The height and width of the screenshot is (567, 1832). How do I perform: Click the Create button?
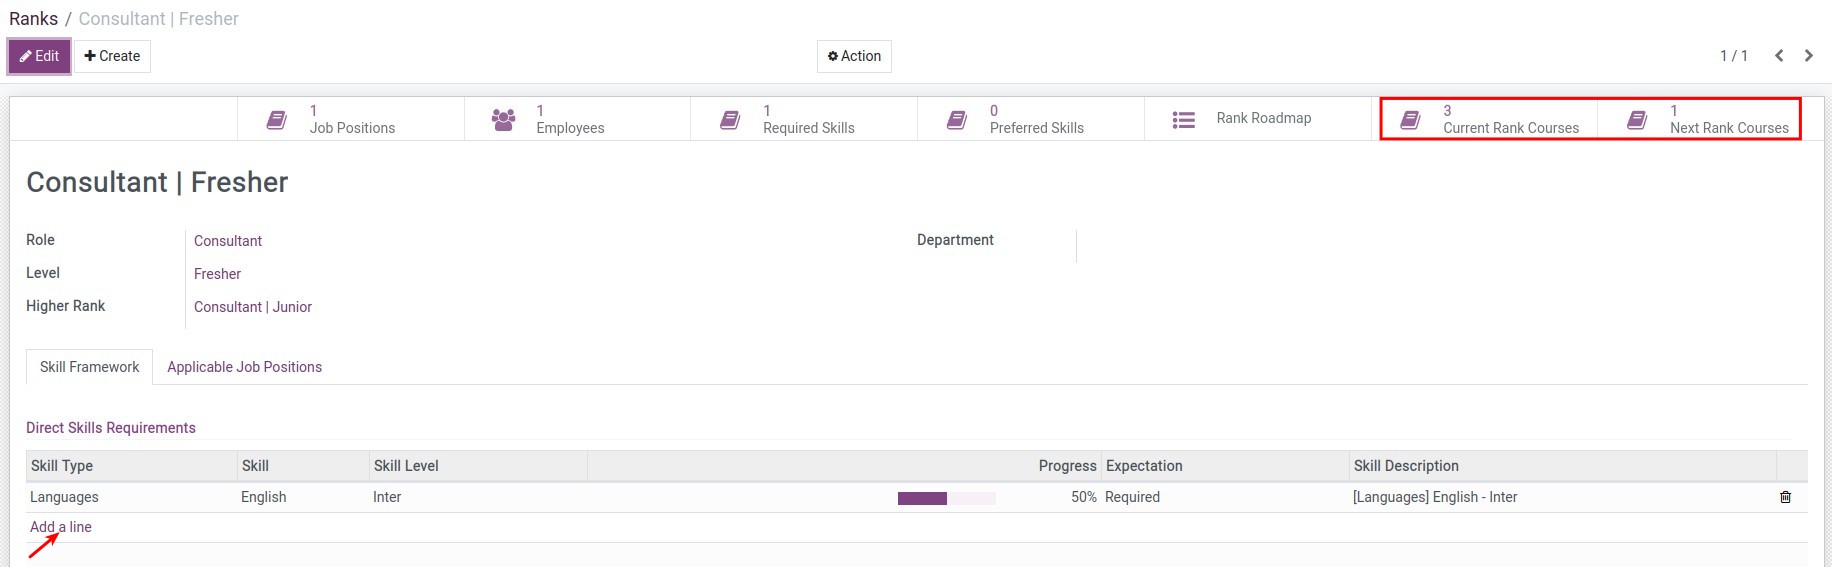112,56
